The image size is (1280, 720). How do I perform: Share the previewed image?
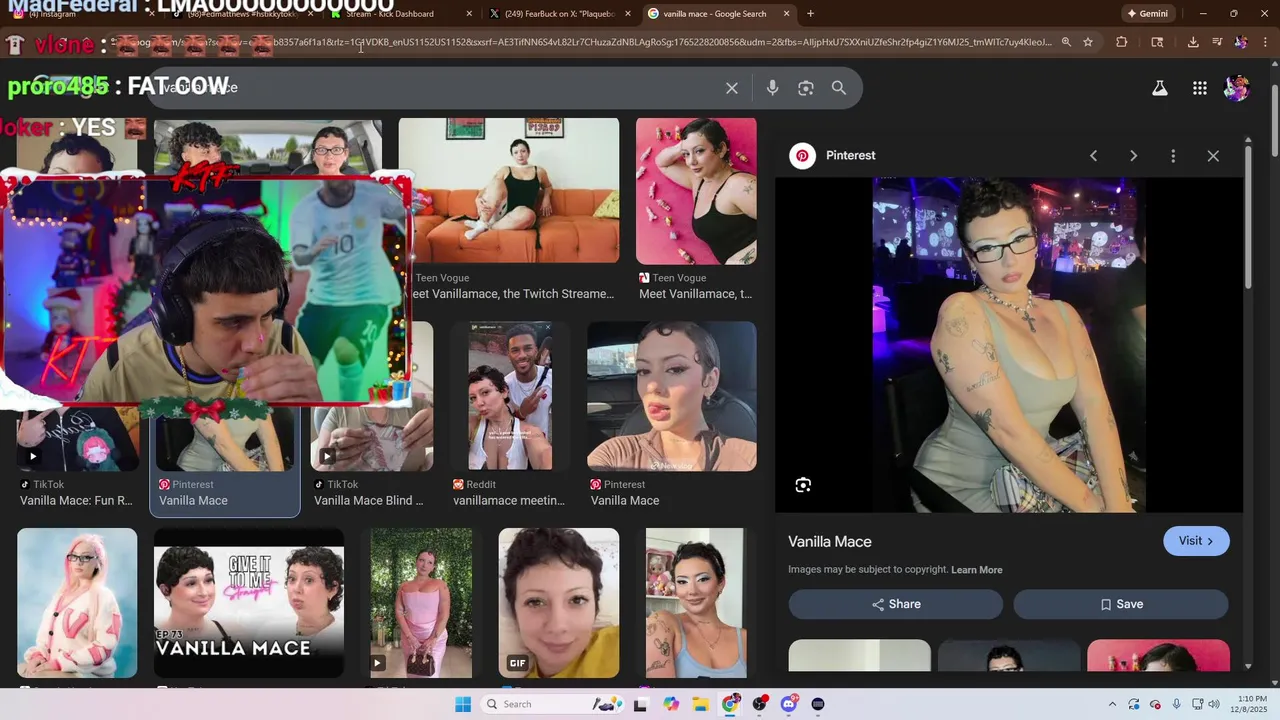895,604
